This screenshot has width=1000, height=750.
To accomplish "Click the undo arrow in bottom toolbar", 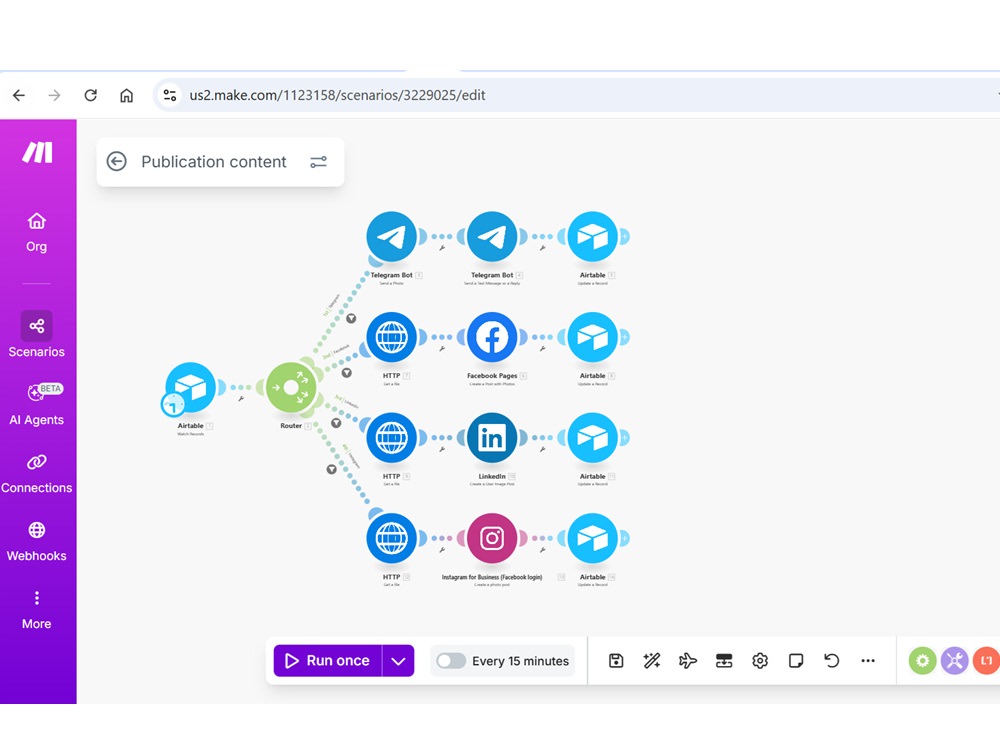I will tap(832, 661).
